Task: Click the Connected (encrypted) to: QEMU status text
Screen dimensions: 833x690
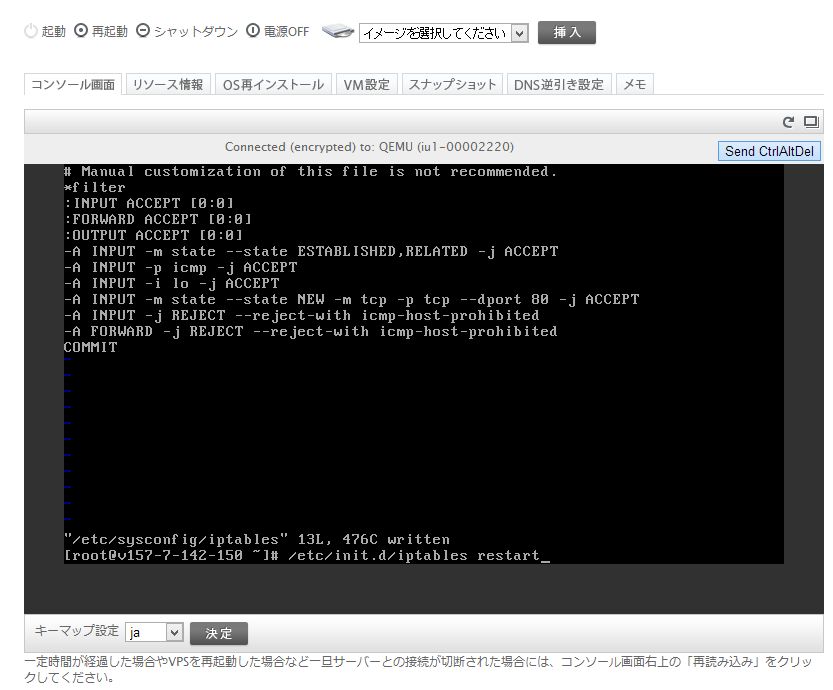Action: 369,147
